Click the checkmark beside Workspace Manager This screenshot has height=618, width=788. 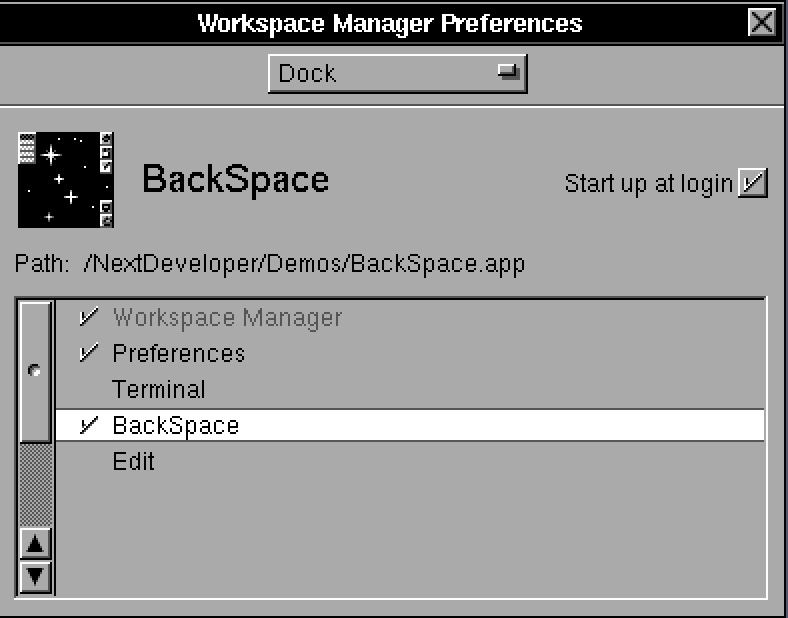(89, 318)
